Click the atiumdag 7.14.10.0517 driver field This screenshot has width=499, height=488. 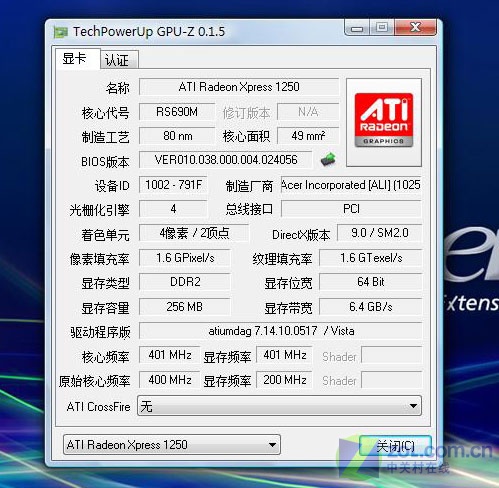click(280, 331)
